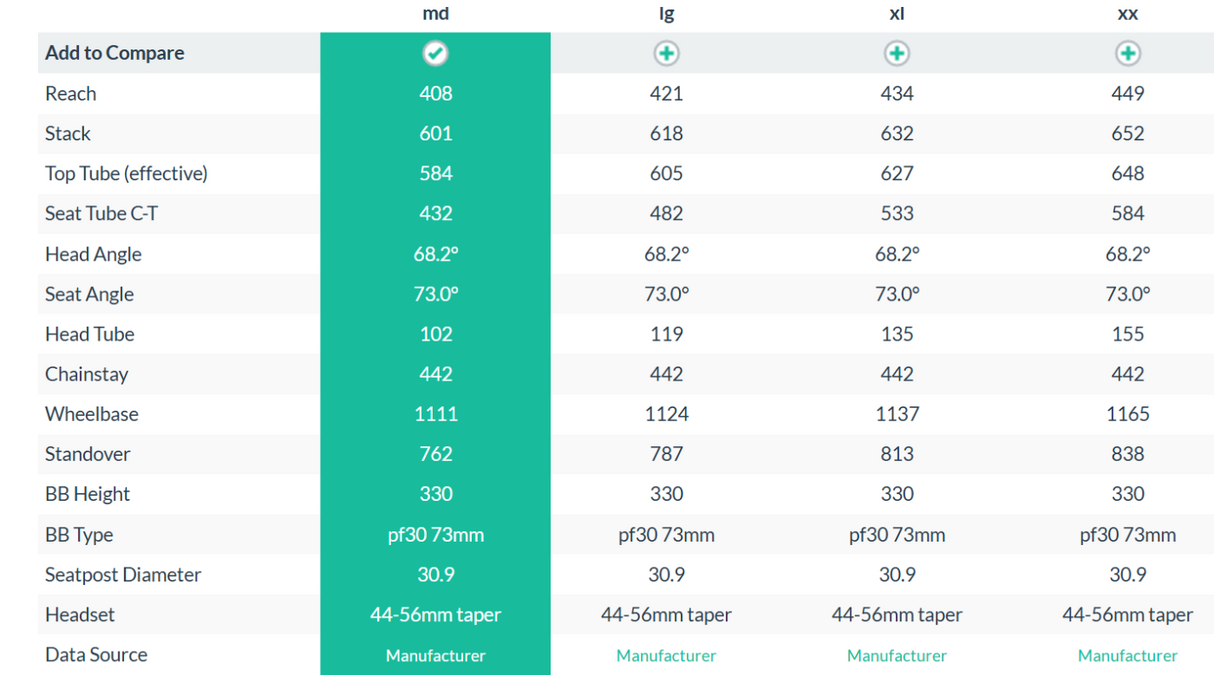Select xx top tube value 648

pyautogui.click(x=1127, y=174)
